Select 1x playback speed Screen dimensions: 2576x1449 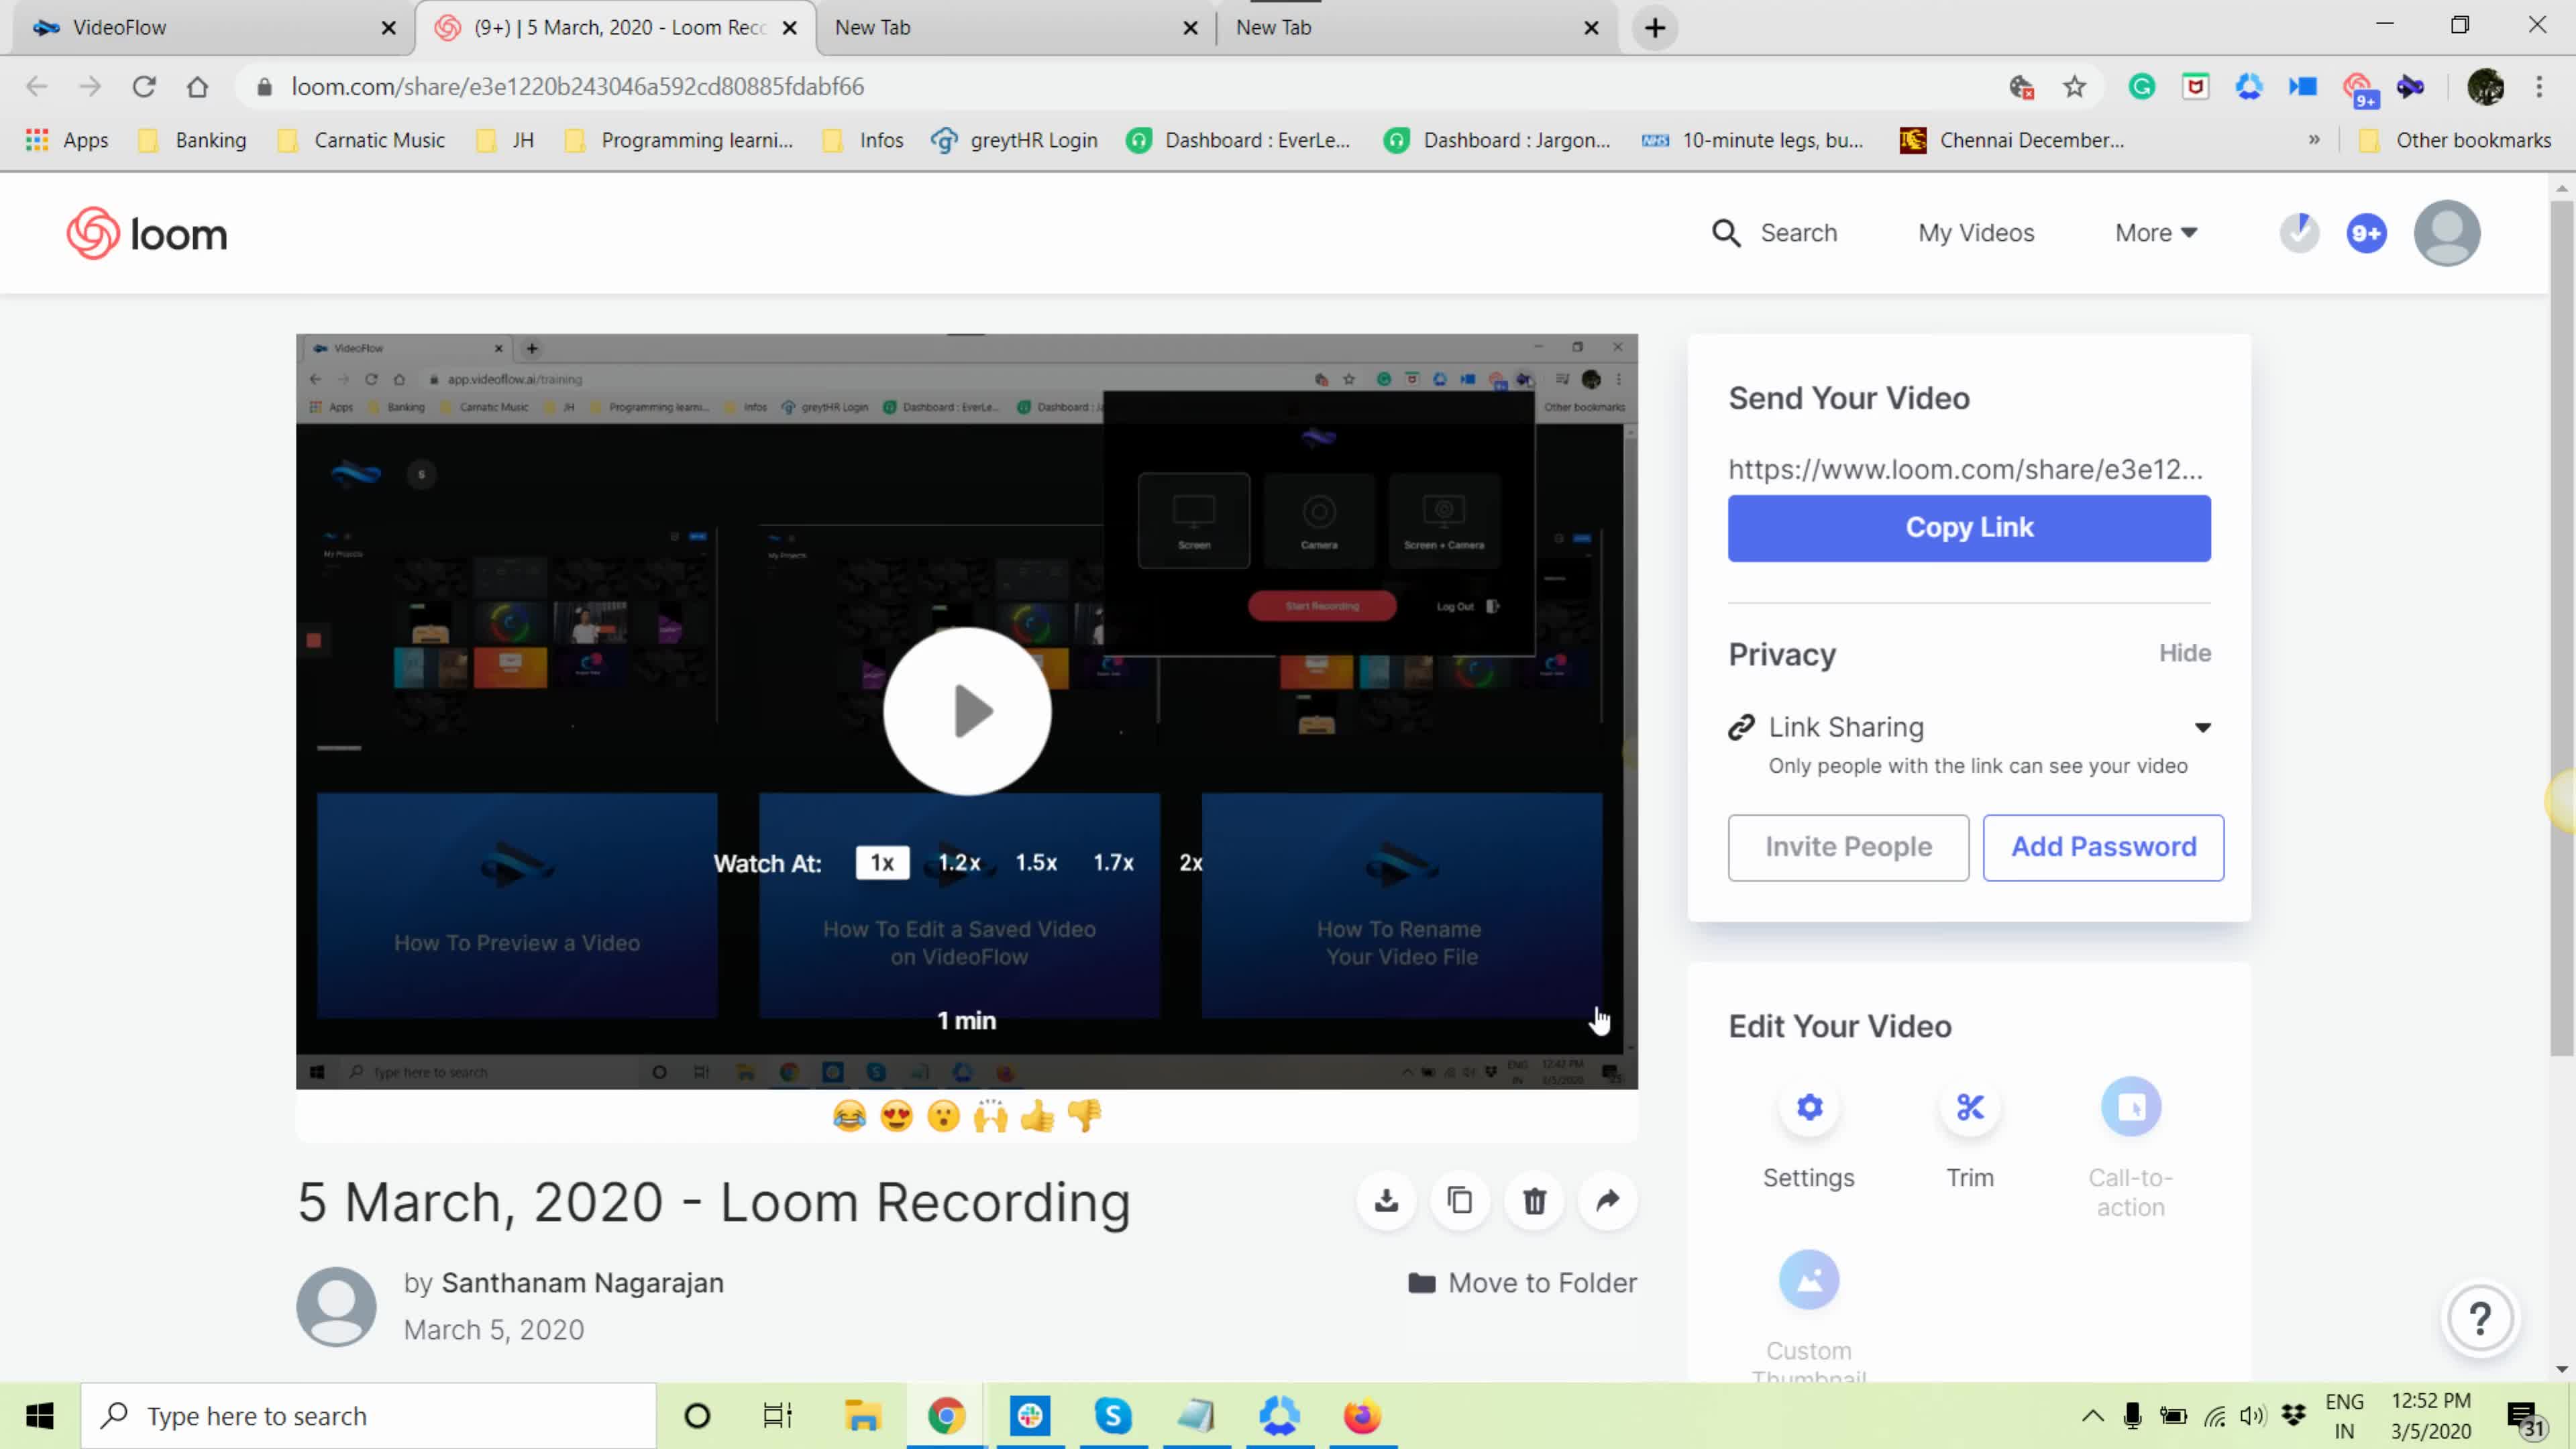[x=882, y=863]
